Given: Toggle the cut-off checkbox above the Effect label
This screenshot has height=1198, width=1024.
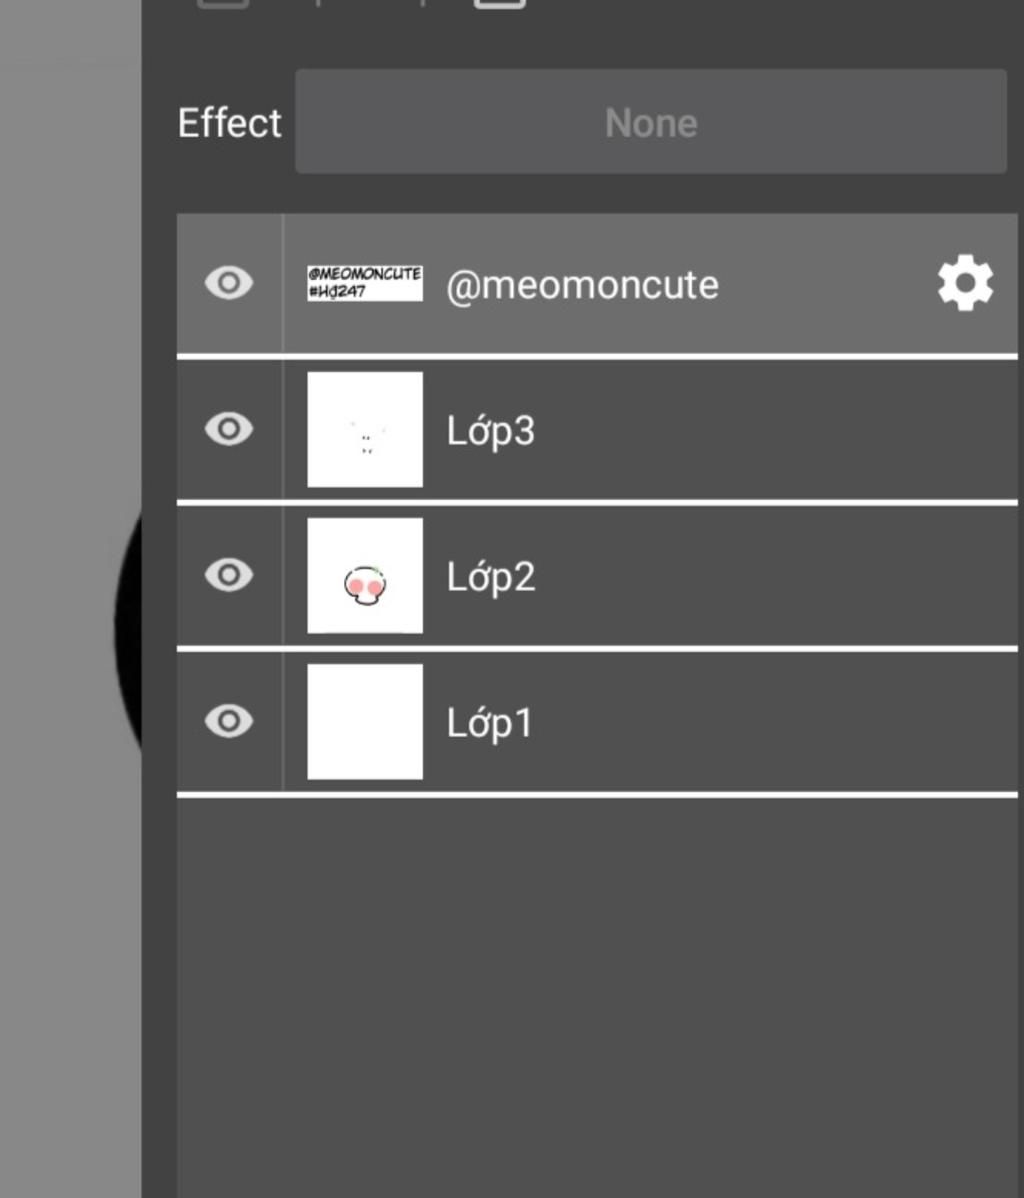Looking at the screenshot, I should (222, 3).
